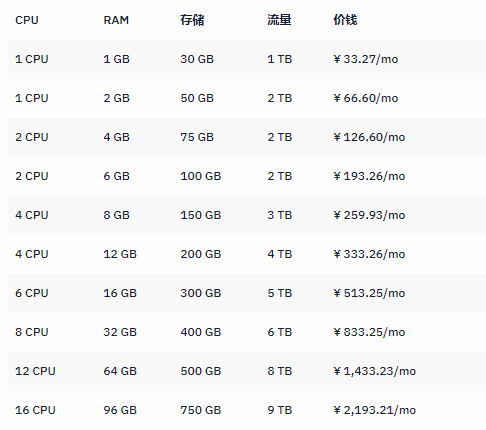The image size is (486, 430).
Task: Click 2 TB in the 75 GB row
Action: pyautogui.click(x=280, y=137)
